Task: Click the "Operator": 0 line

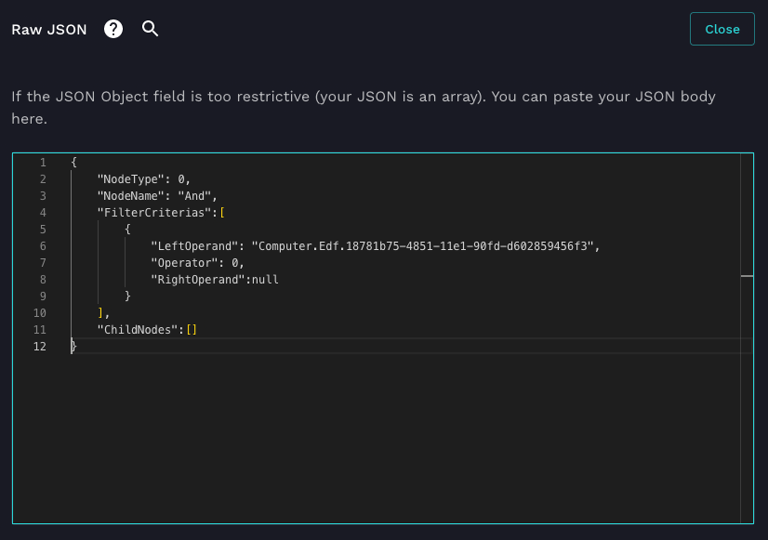Action: coord(197,263)
